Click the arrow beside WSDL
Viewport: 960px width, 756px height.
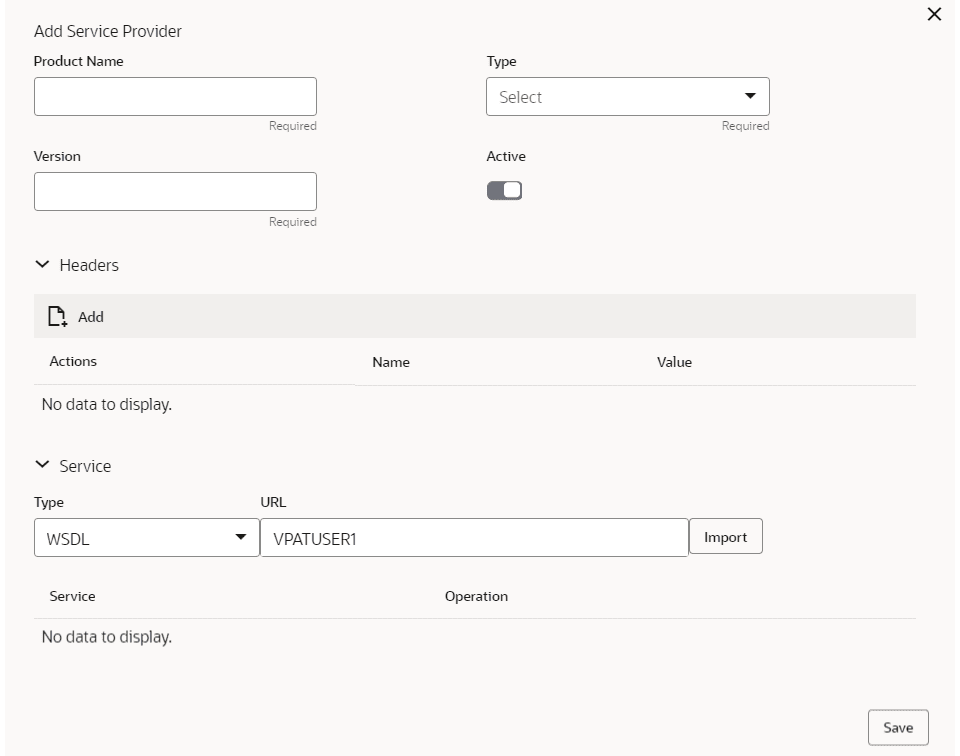pos(240,537)
